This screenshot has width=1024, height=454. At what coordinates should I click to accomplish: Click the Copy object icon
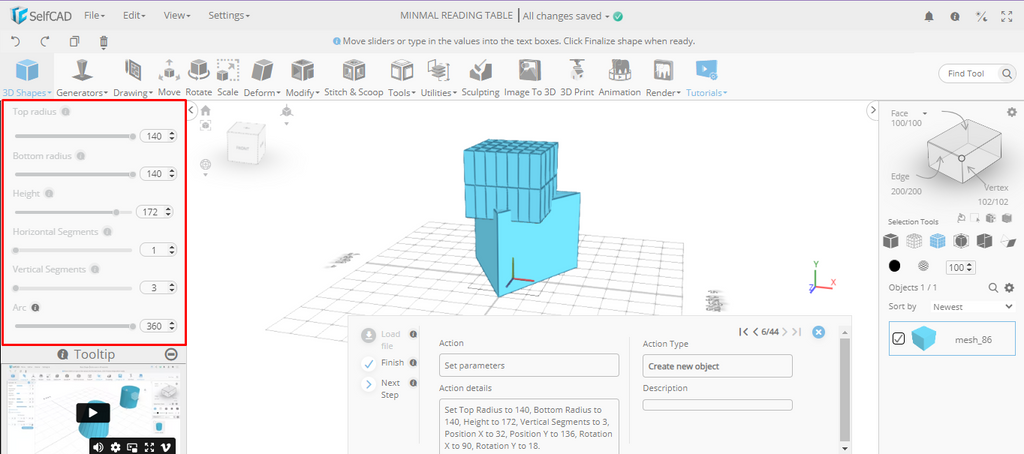tap(74, 41)
